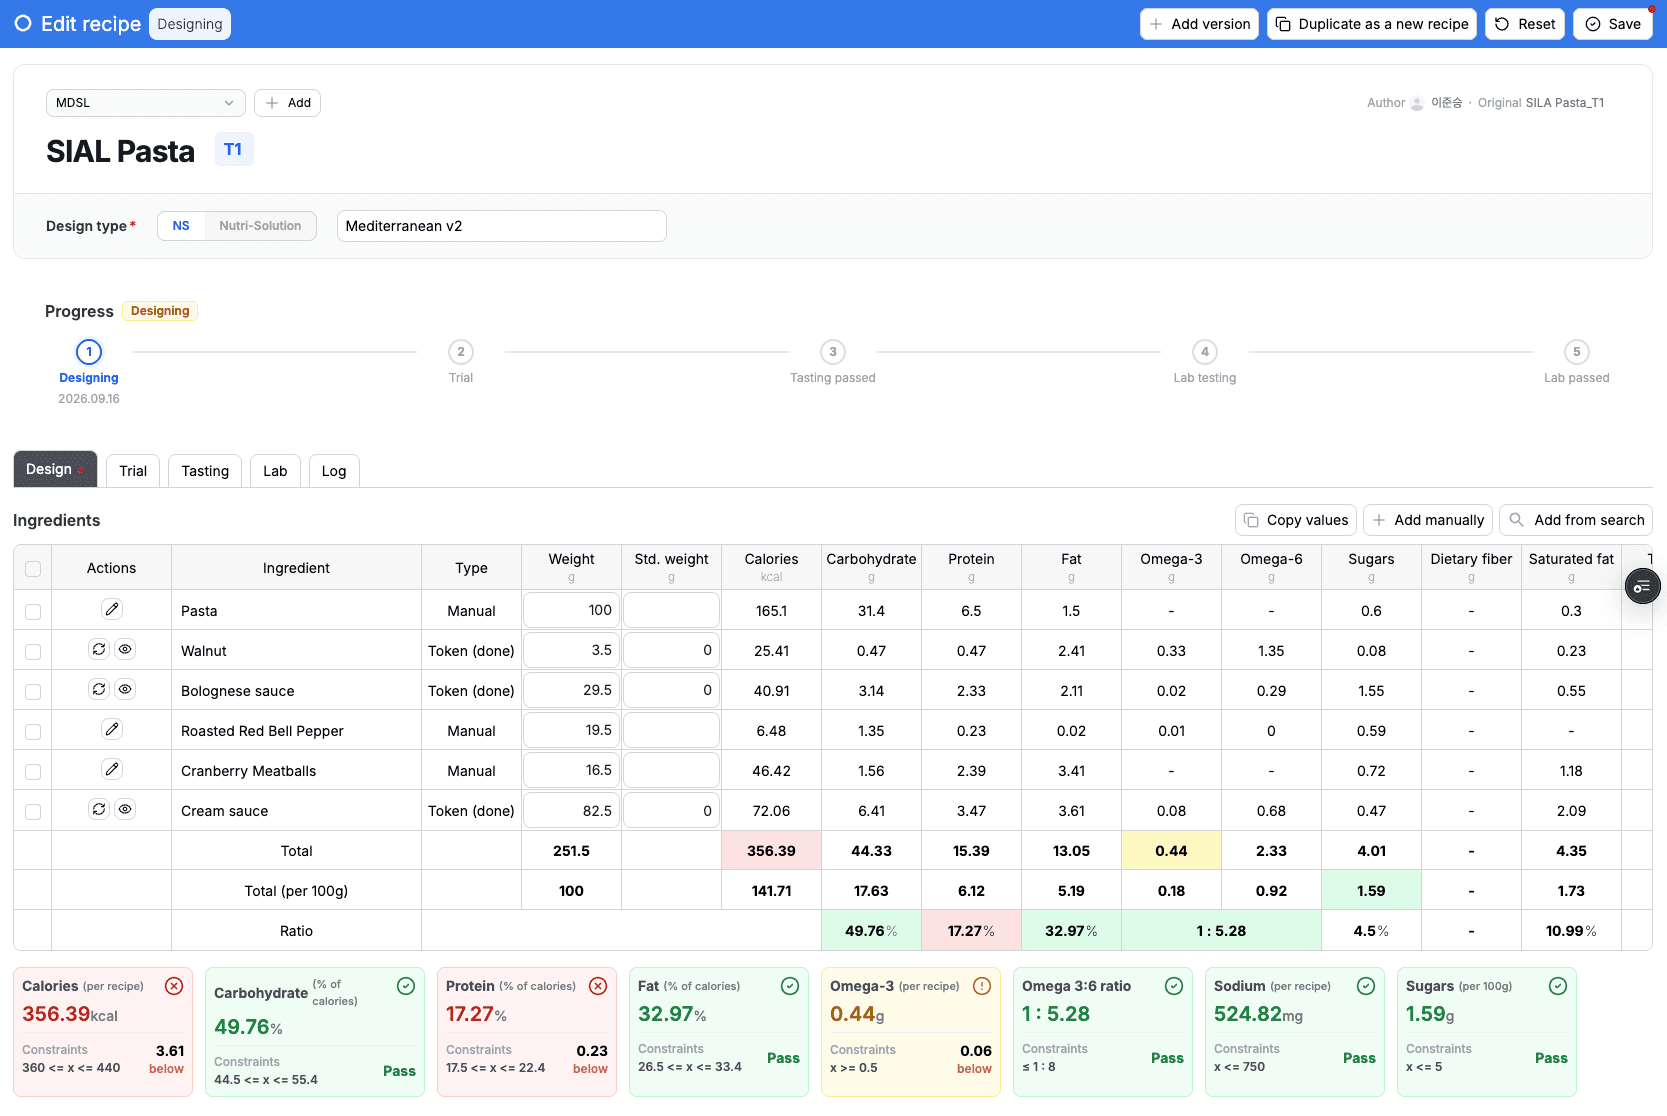1667x1116 pixels.
Task: Click the Add from search button
Action: pos(1576,520)
